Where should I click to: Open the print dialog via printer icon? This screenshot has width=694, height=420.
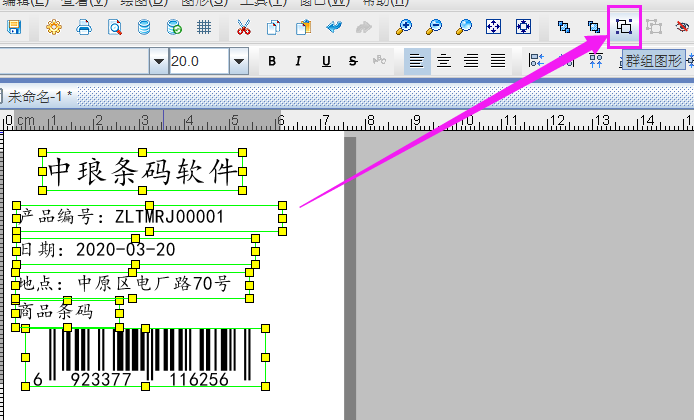click(85, 27)
